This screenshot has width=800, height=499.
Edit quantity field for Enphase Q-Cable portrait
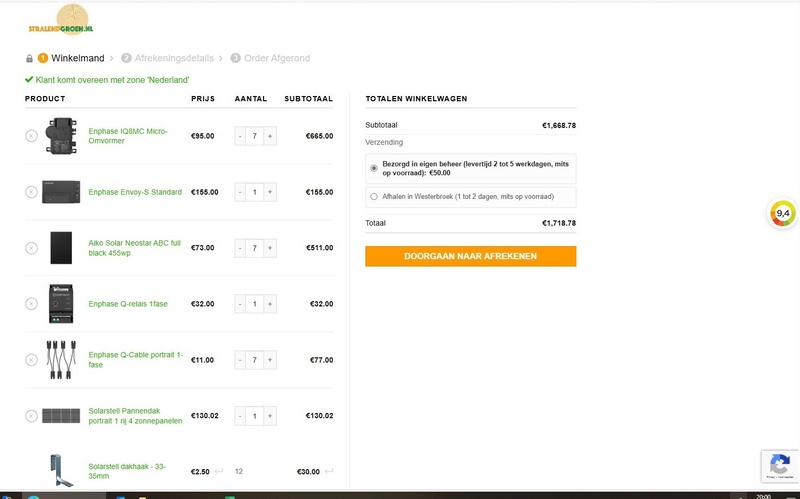coord(255,360)
